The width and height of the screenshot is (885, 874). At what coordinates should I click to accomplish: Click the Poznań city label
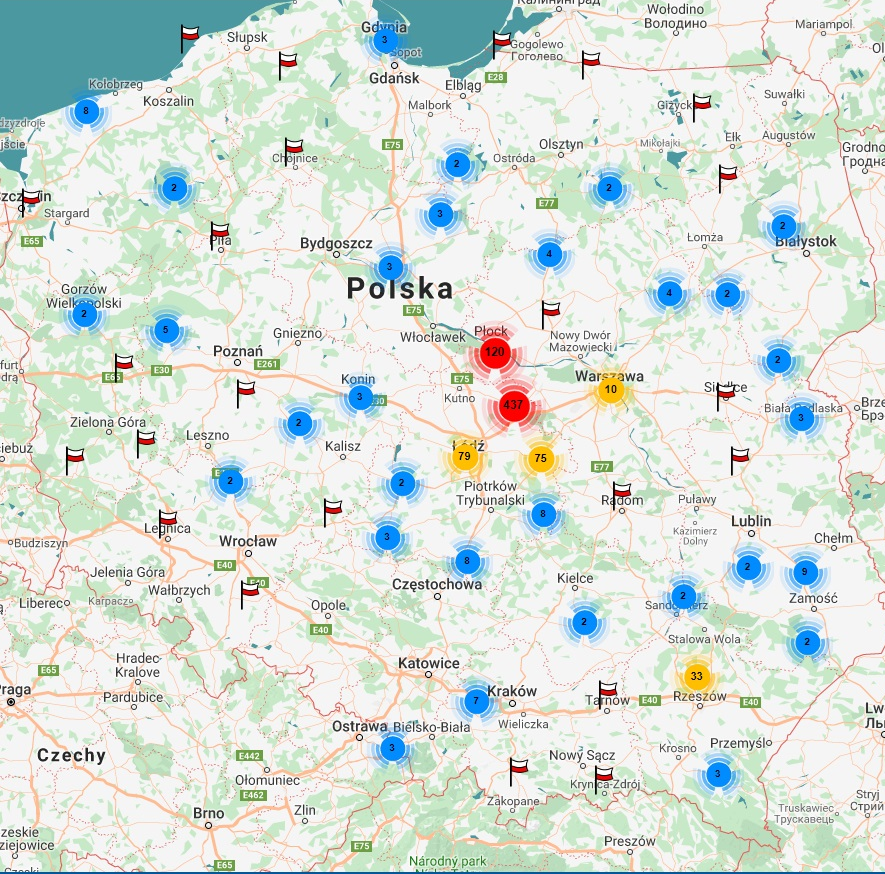click(238, 351)
